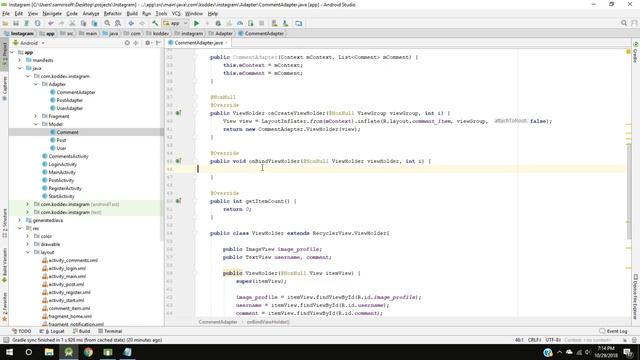Click the Back navigation arrow in toolbar
Image resolution: width=640 pixels, height=360 pixels.
click(x=131, y=23)
